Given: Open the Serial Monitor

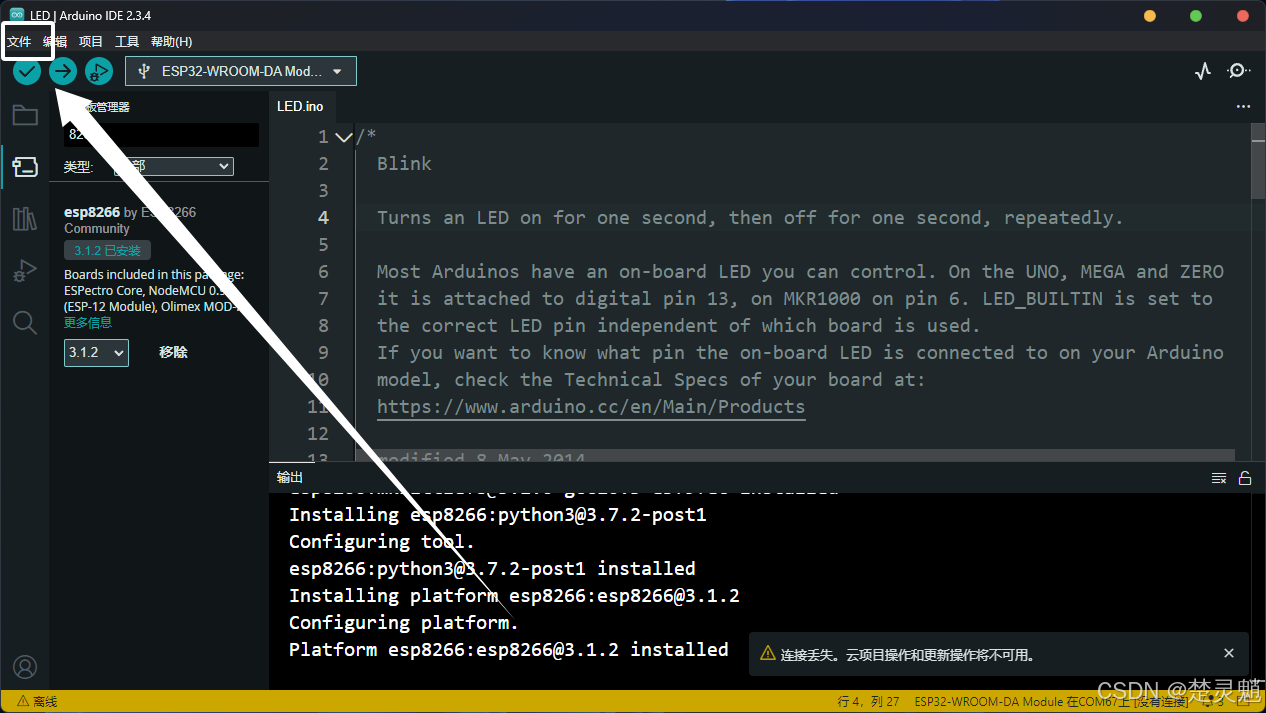Looking at the screenshot, I should [1239, 71].
